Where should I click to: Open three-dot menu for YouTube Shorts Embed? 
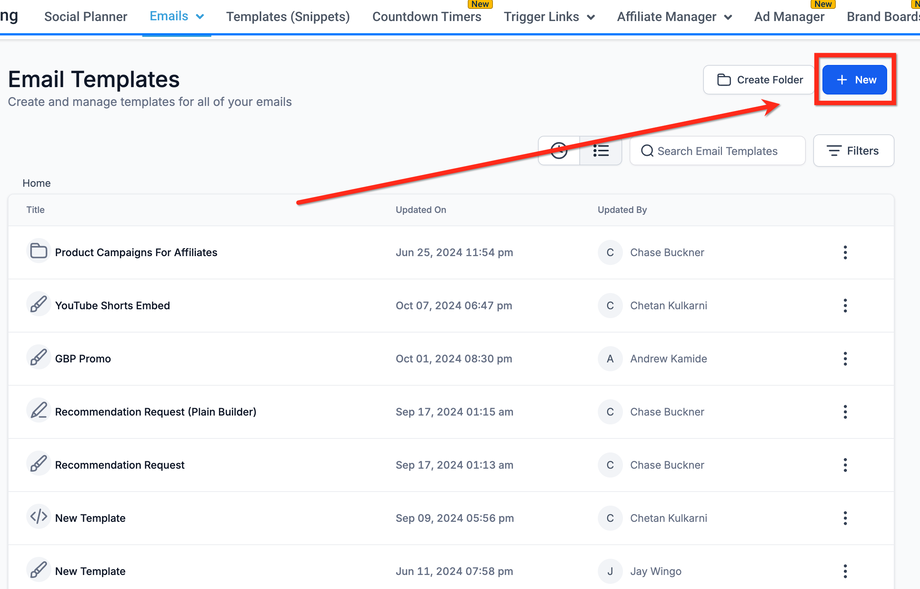pyautogui.click(x=845, y=306)
